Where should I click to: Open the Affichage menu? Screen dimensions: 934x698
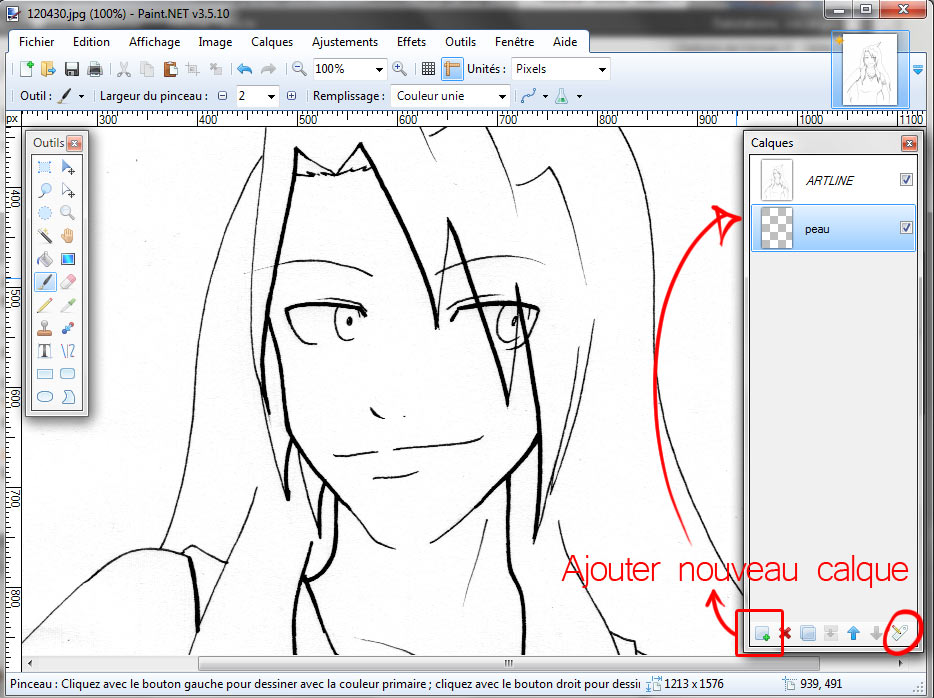click(154, 42)
